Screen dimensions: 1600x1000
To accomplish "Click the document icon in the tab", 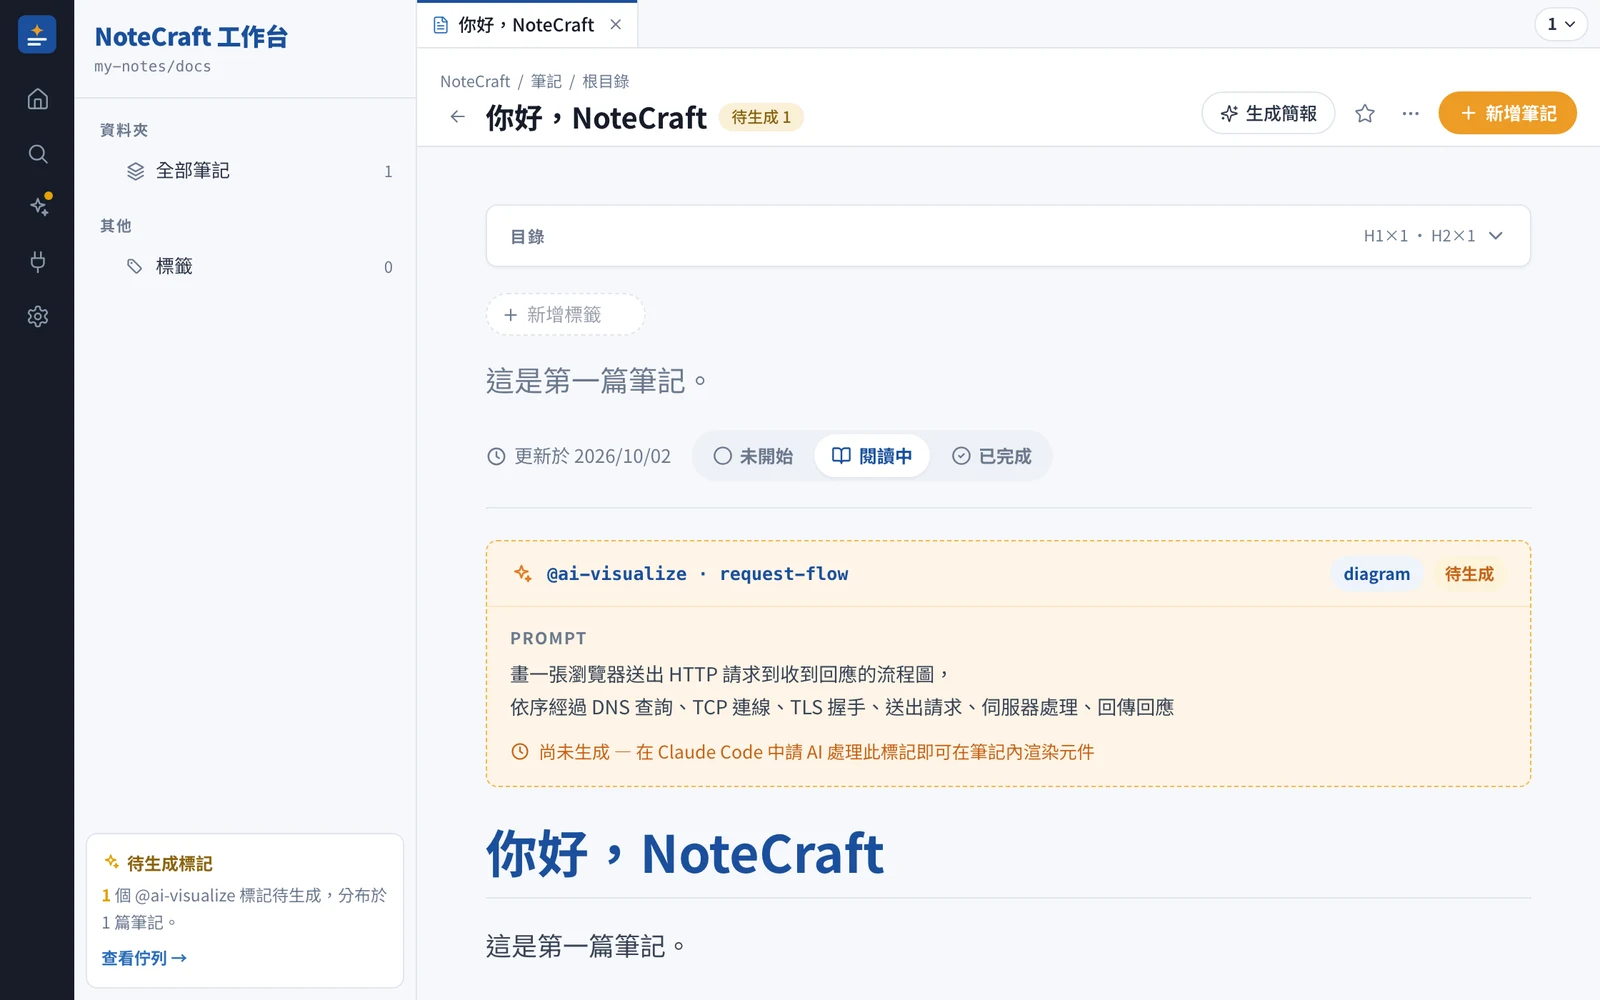I will coord(441,25).
